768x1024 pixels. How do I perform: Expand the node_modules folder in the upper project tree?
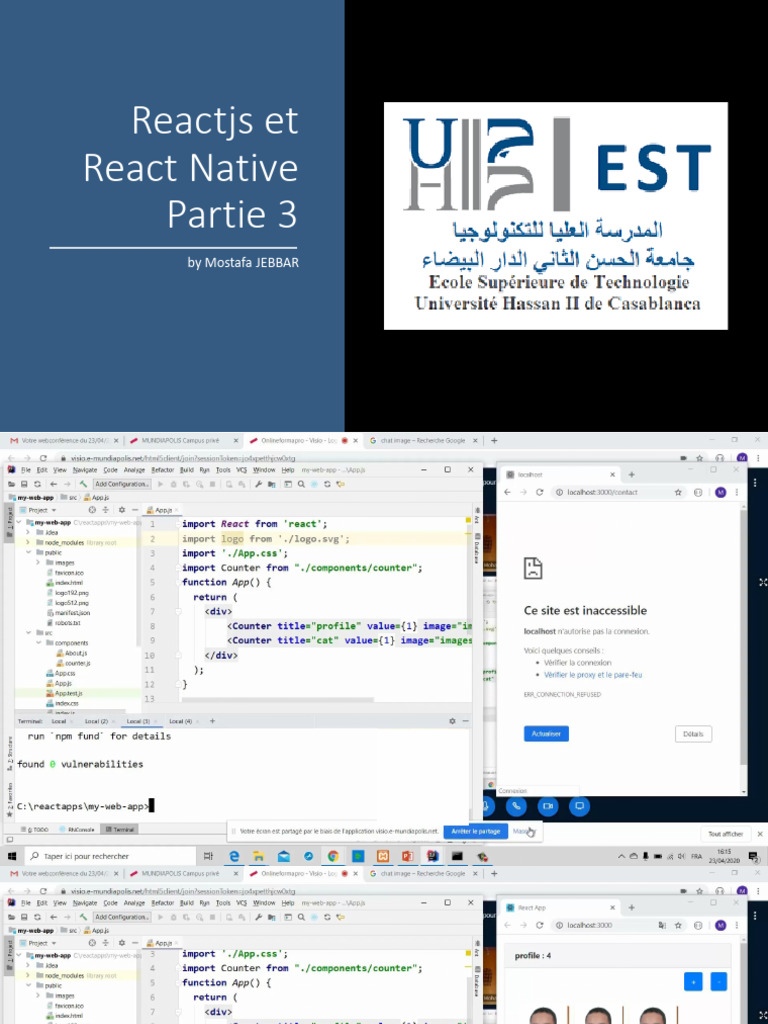28,542
